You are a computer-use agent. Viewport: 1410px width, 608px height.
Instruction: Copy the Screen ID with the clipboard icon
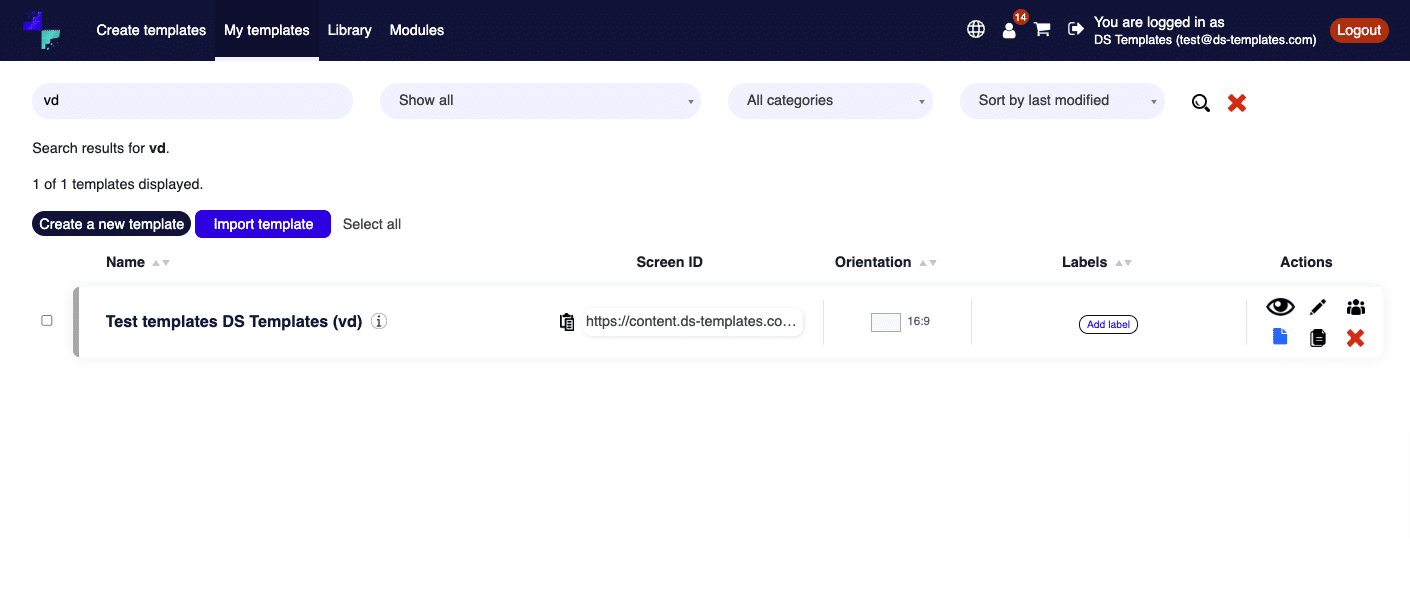(x=566, y=321)
